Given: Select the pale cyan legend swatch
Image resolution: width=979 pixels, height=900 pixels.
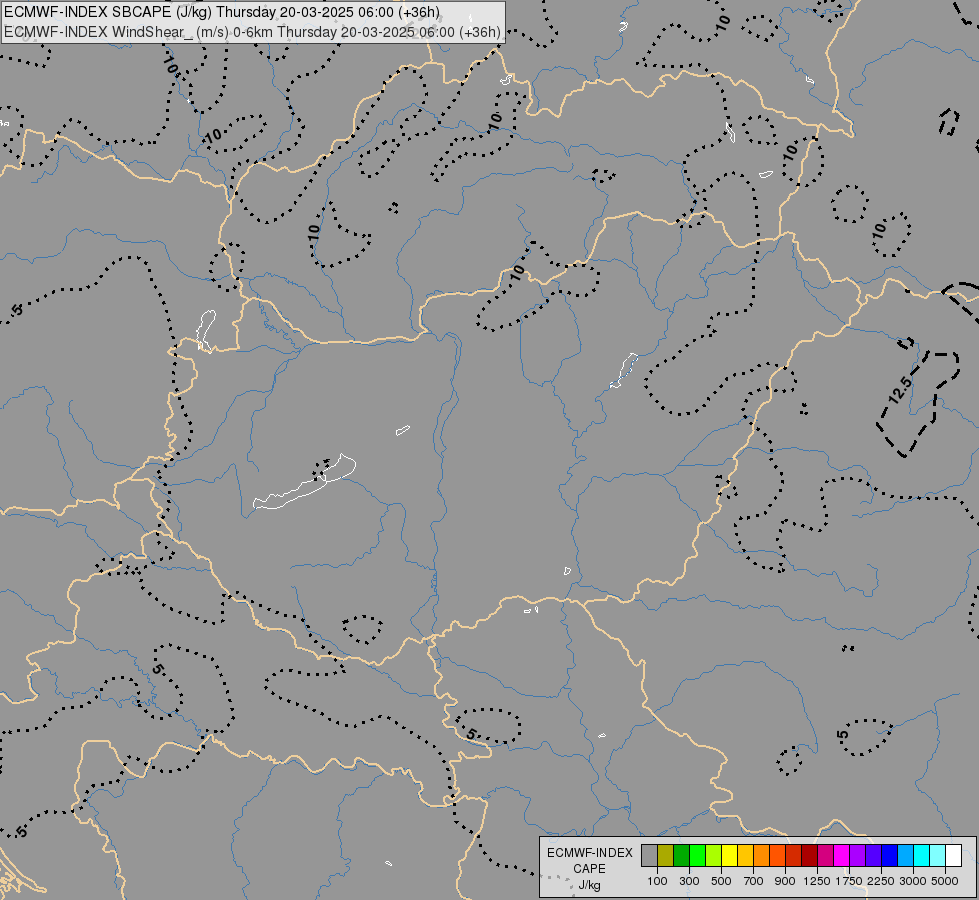Looking at the screenshot, I should coord(937,856).
